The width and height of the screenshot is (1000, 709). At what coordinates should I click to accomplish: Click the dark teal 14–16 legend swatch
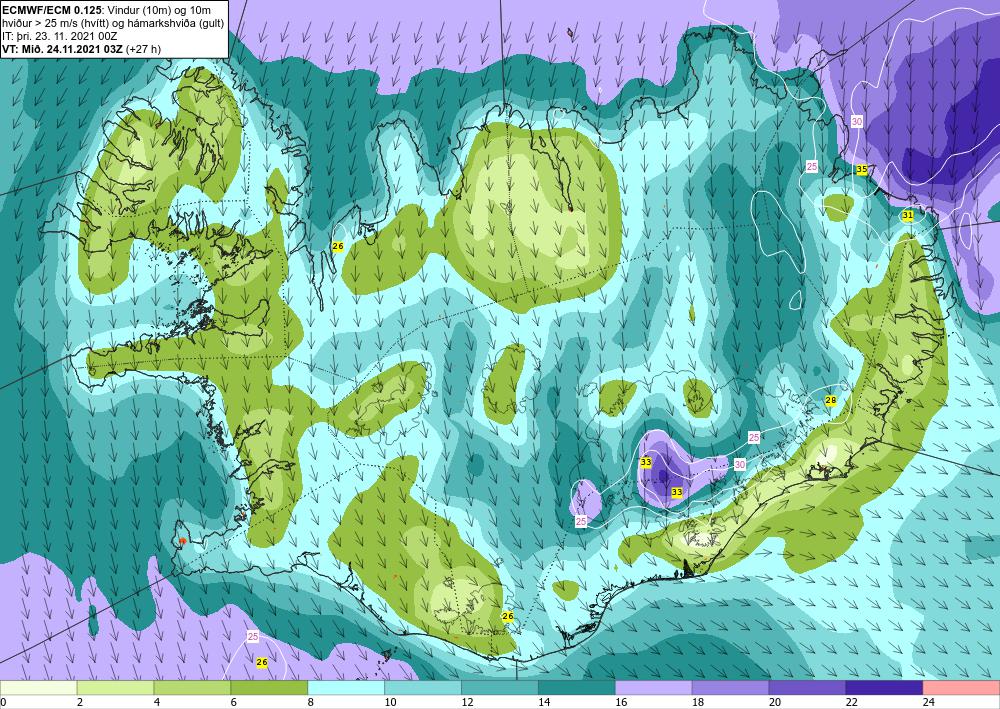tap(577, 688)
